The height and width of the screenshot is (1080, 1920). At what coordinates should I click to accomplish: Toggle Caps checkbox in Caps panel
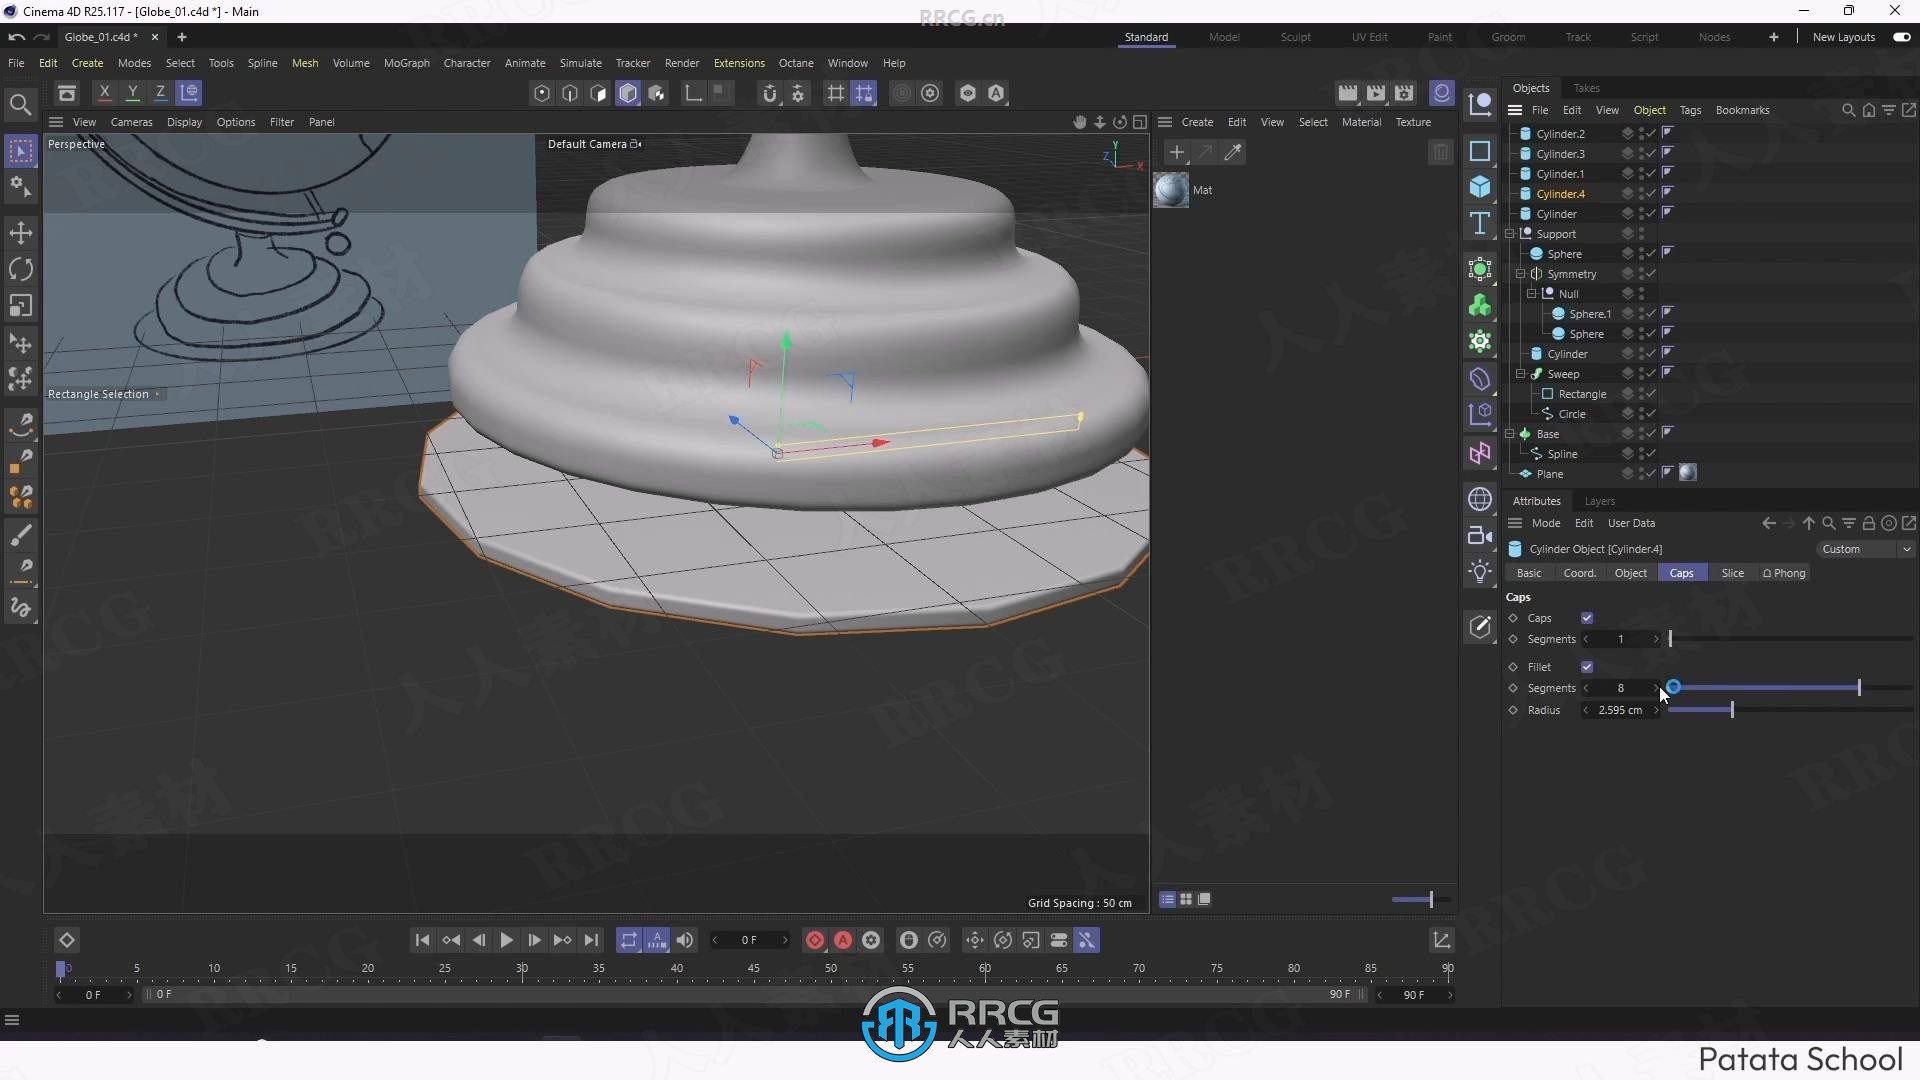coord(1588,617)
